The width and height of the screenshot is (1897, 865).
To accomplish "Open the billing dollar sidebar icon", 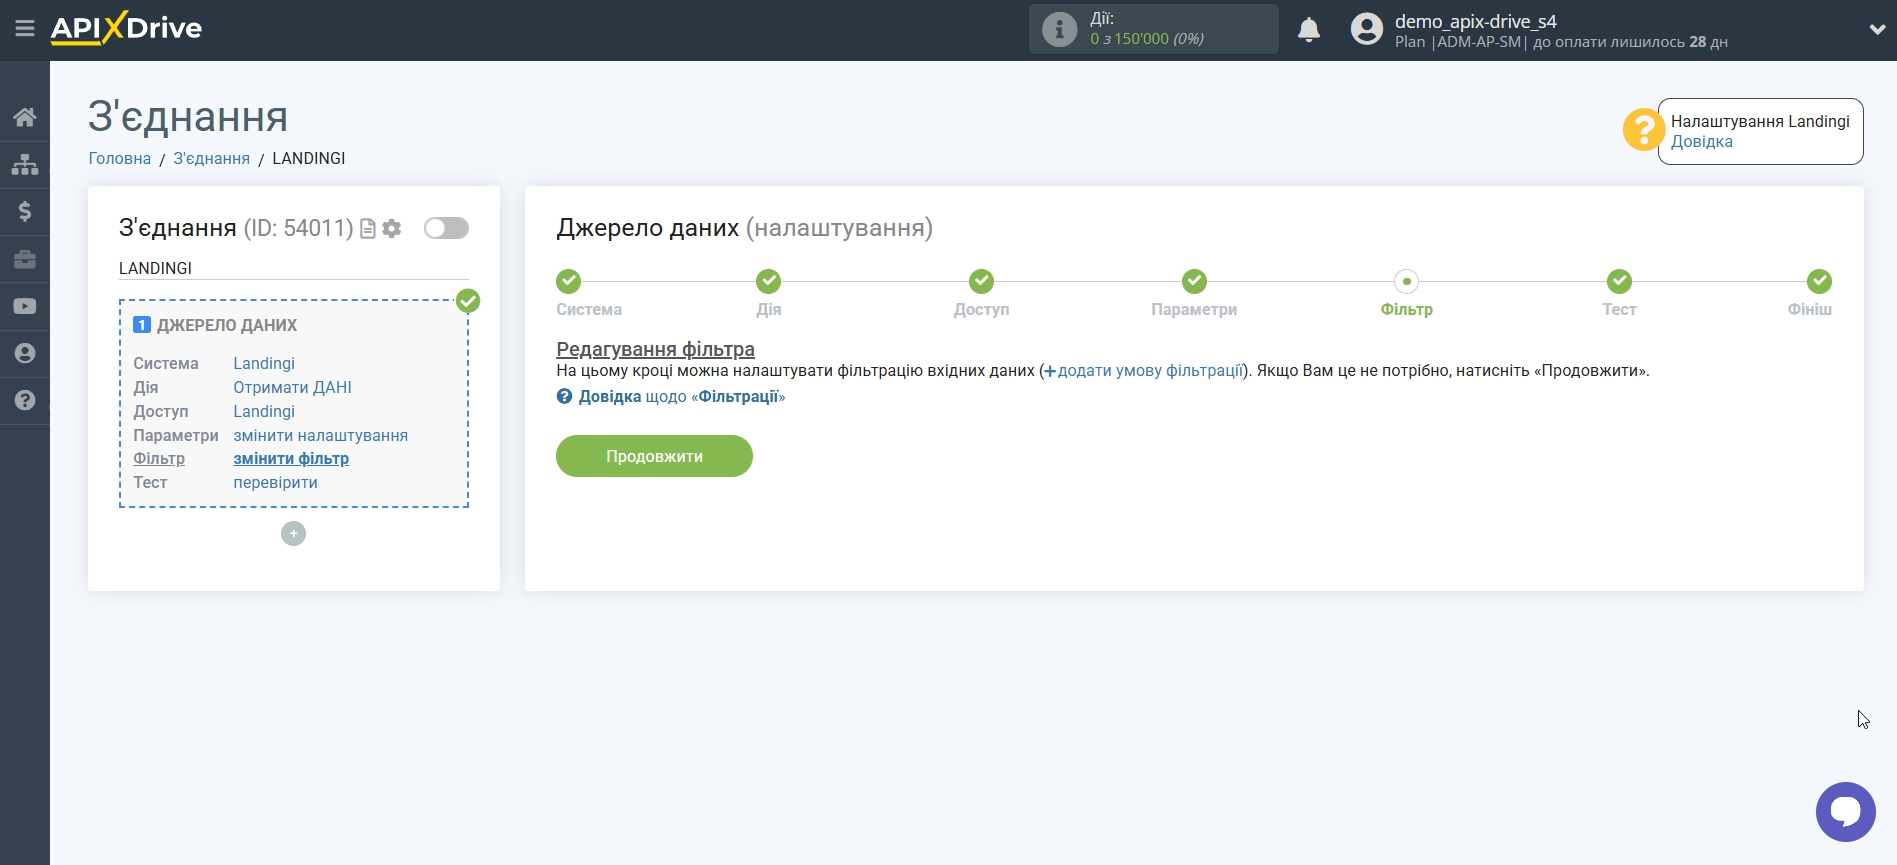I will point(25,211).
